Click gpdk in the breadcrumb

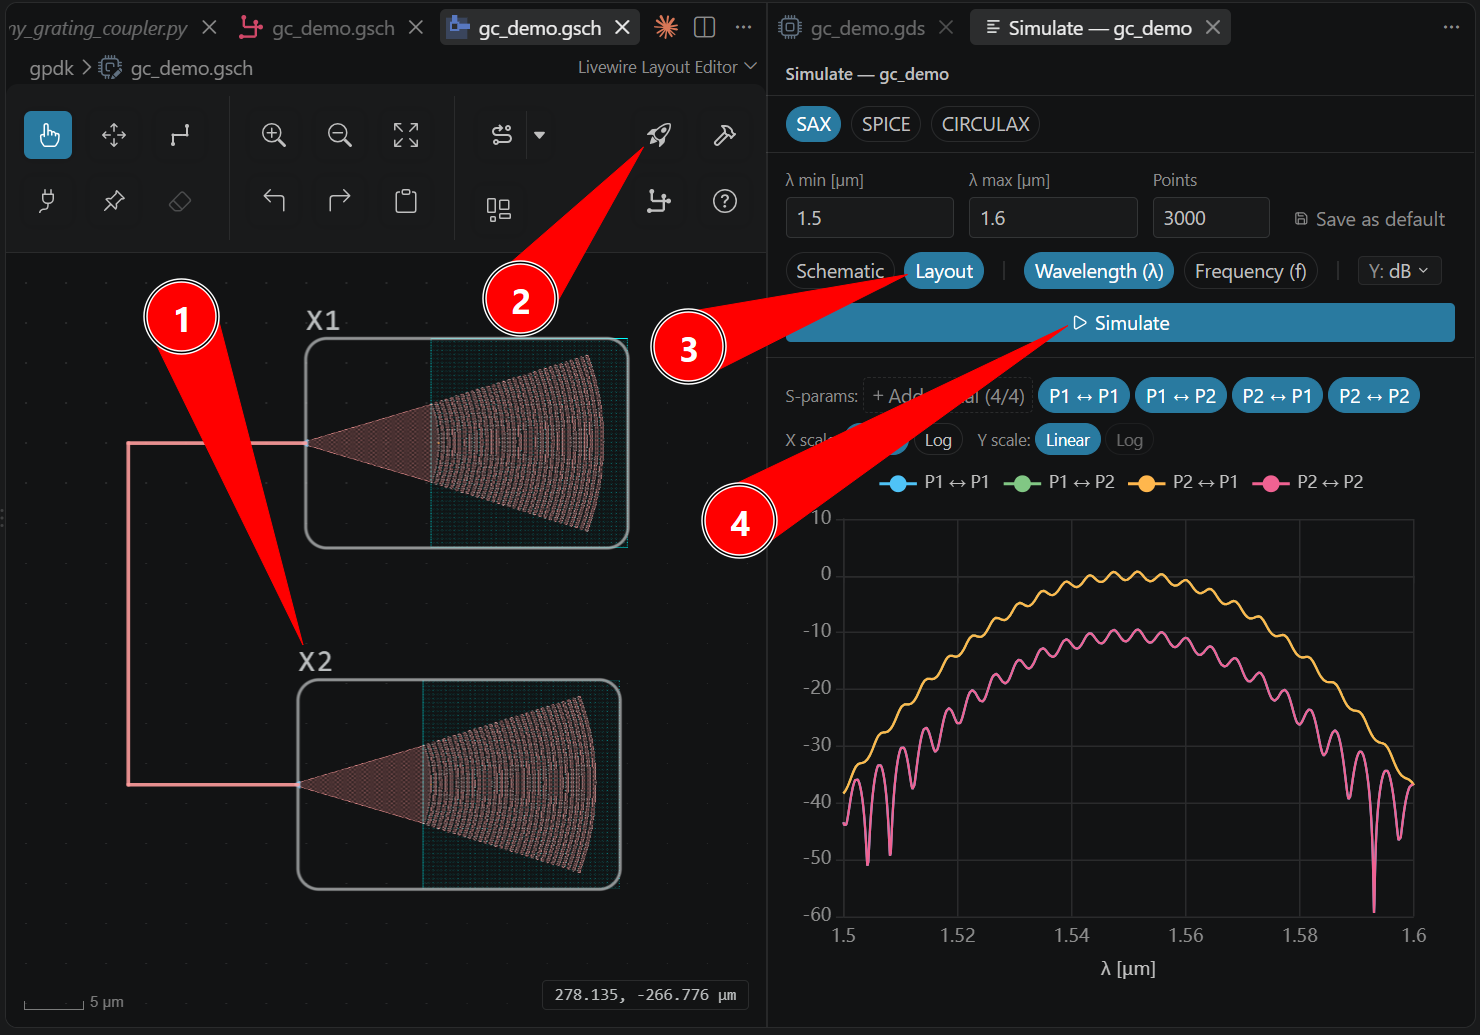(x=52, y=68)
